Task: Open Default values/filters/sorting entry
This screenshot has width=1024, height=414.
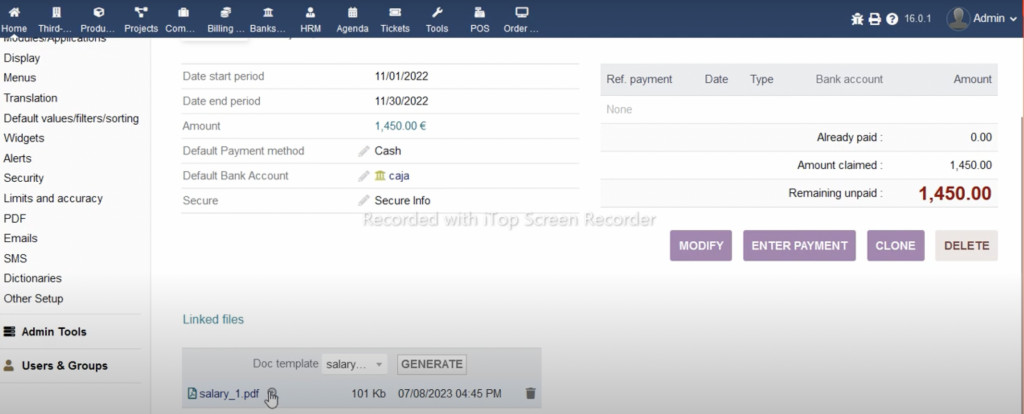Action: [x=71, y=118]
